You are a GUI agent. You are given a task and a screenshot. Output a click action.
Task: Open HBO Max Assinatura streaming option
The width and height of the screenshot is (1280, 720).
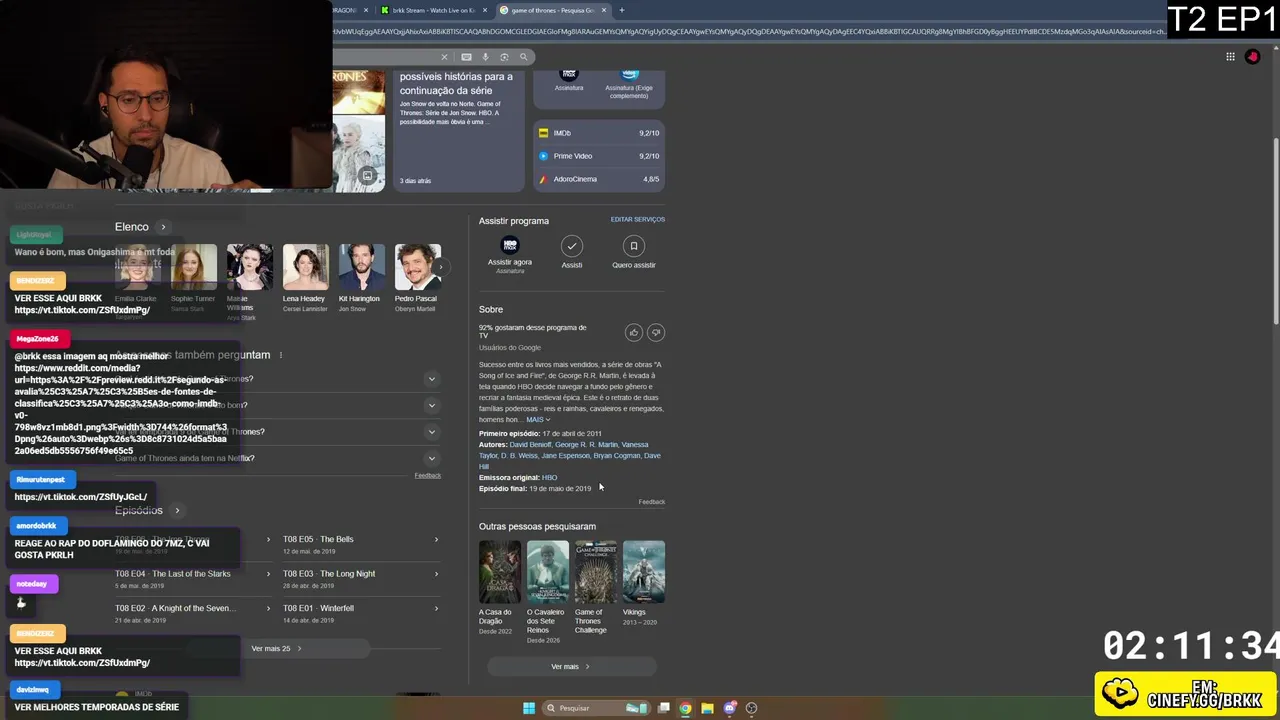tap(569, 81)
